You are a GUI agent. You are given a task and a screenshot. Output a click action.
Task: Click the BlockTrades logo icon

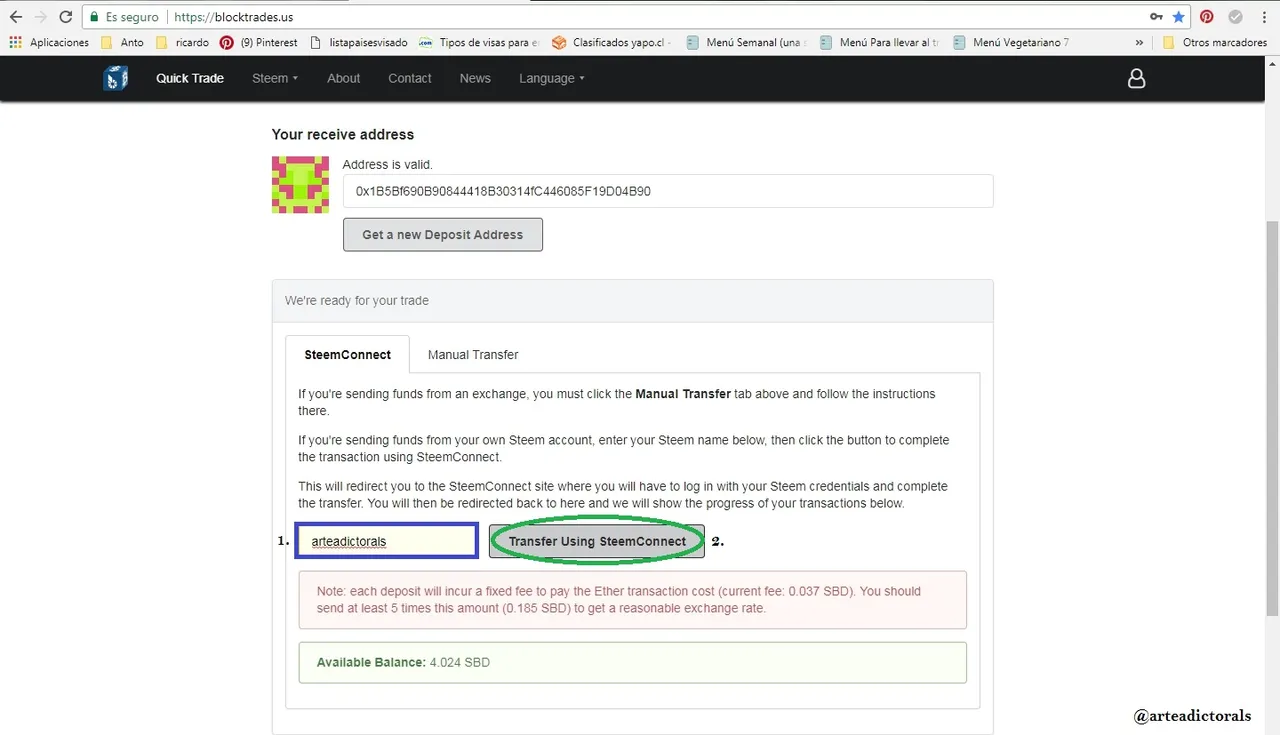click(x=116, y=78)
